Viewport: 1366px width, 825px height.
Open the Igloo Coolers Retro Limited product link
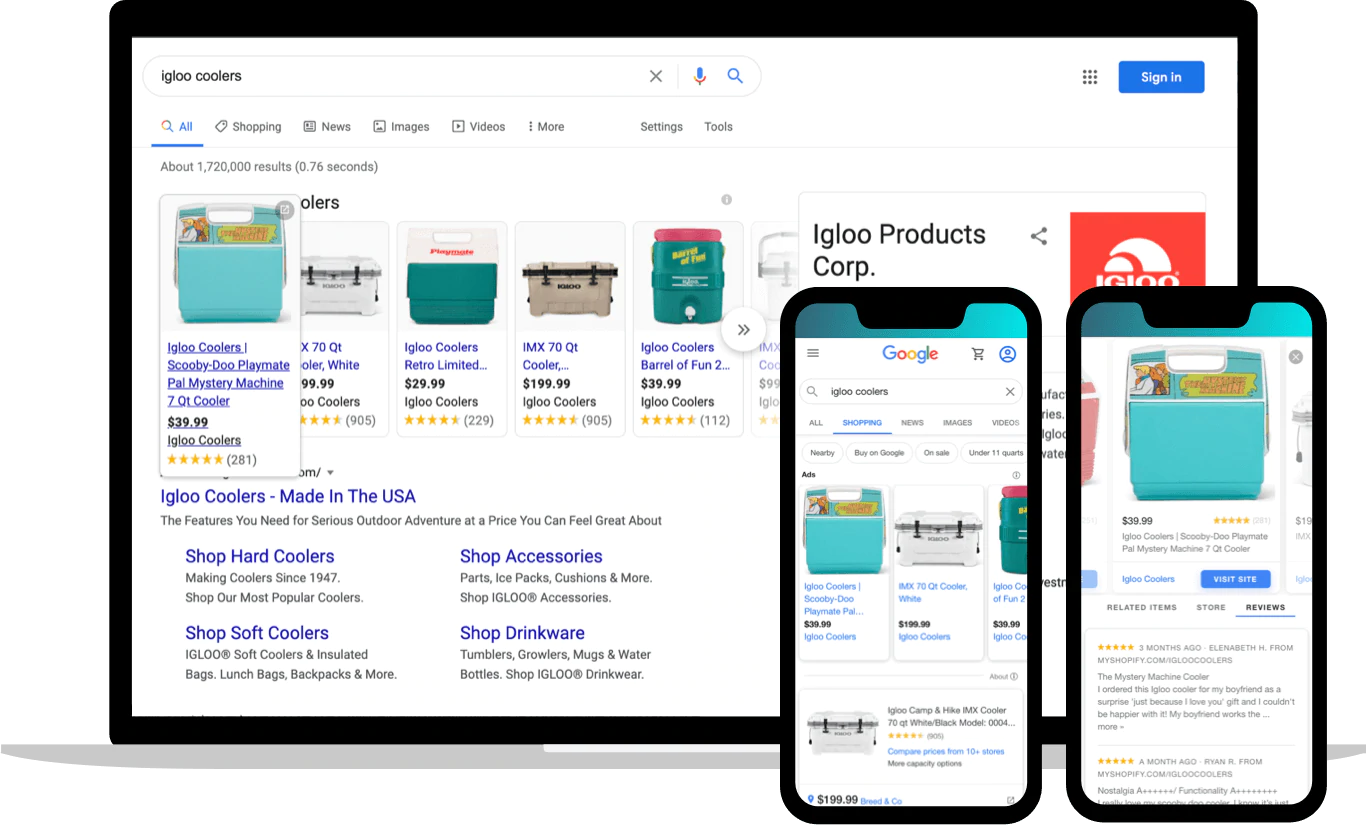pos(446,356)
